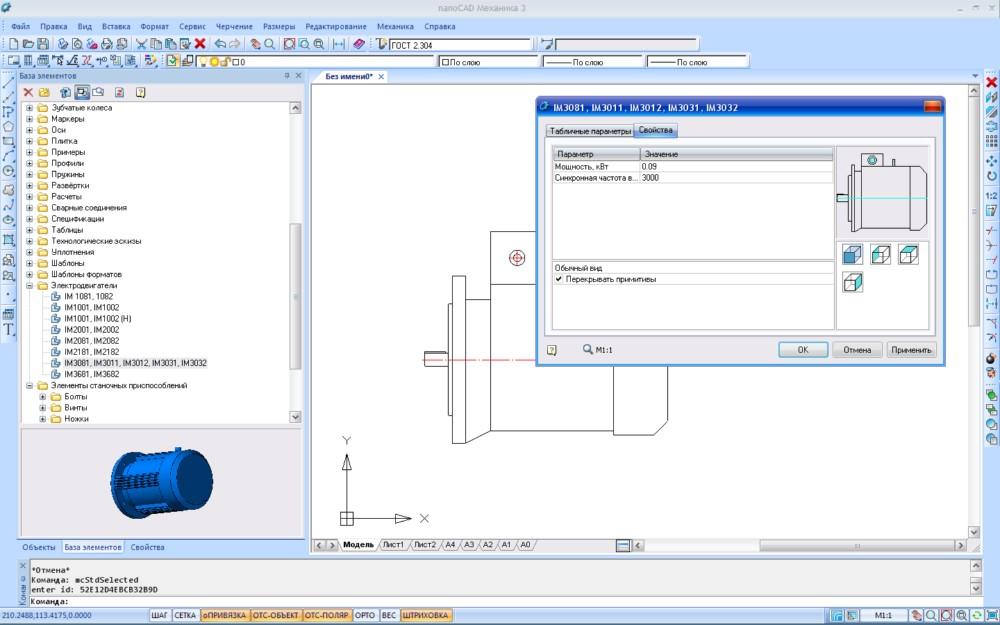Collapse the Электродвигатели tree folder
Image resolution: width=1000 pixels, height=625 pixels.
tap(30, 285)
